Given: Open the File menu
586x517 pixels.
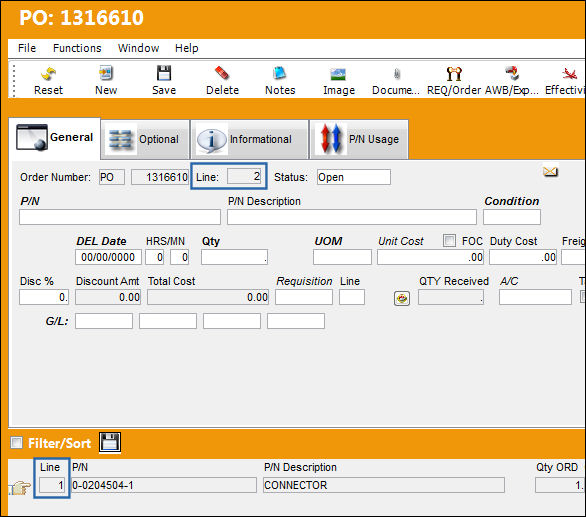Looking at the screenshot, I should pos(27,48).
